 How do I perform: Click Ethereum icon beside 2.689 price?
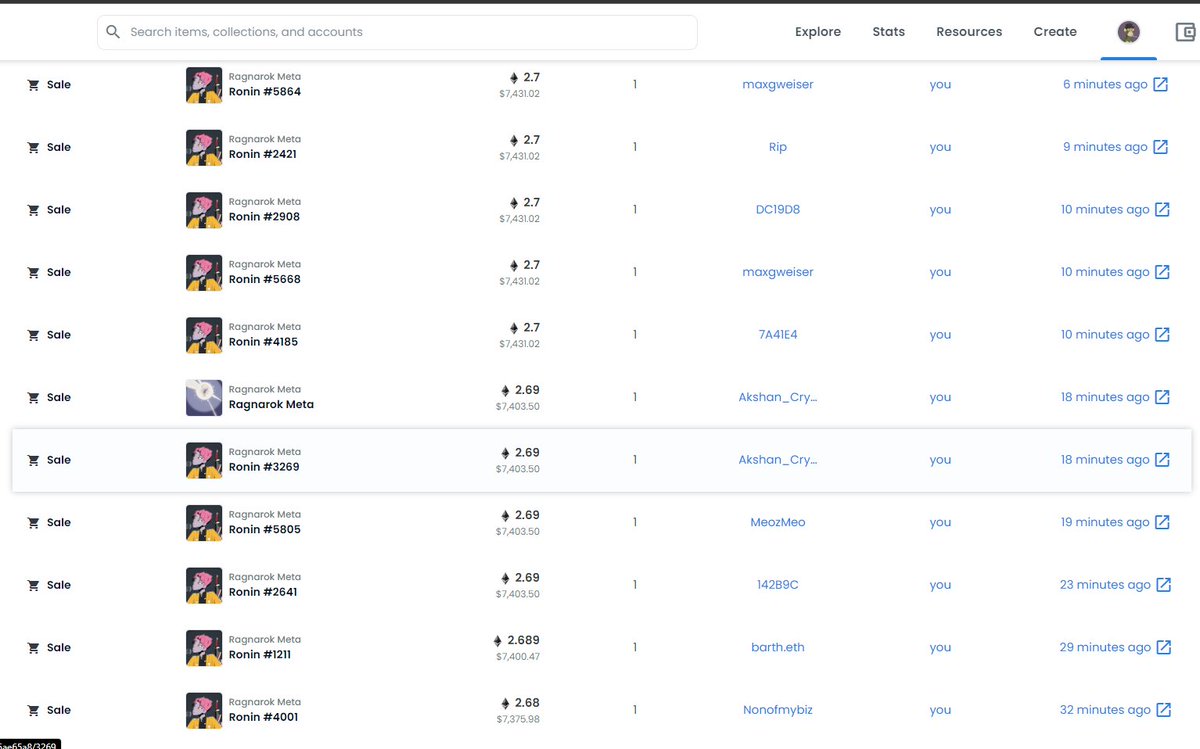[498, 640]
